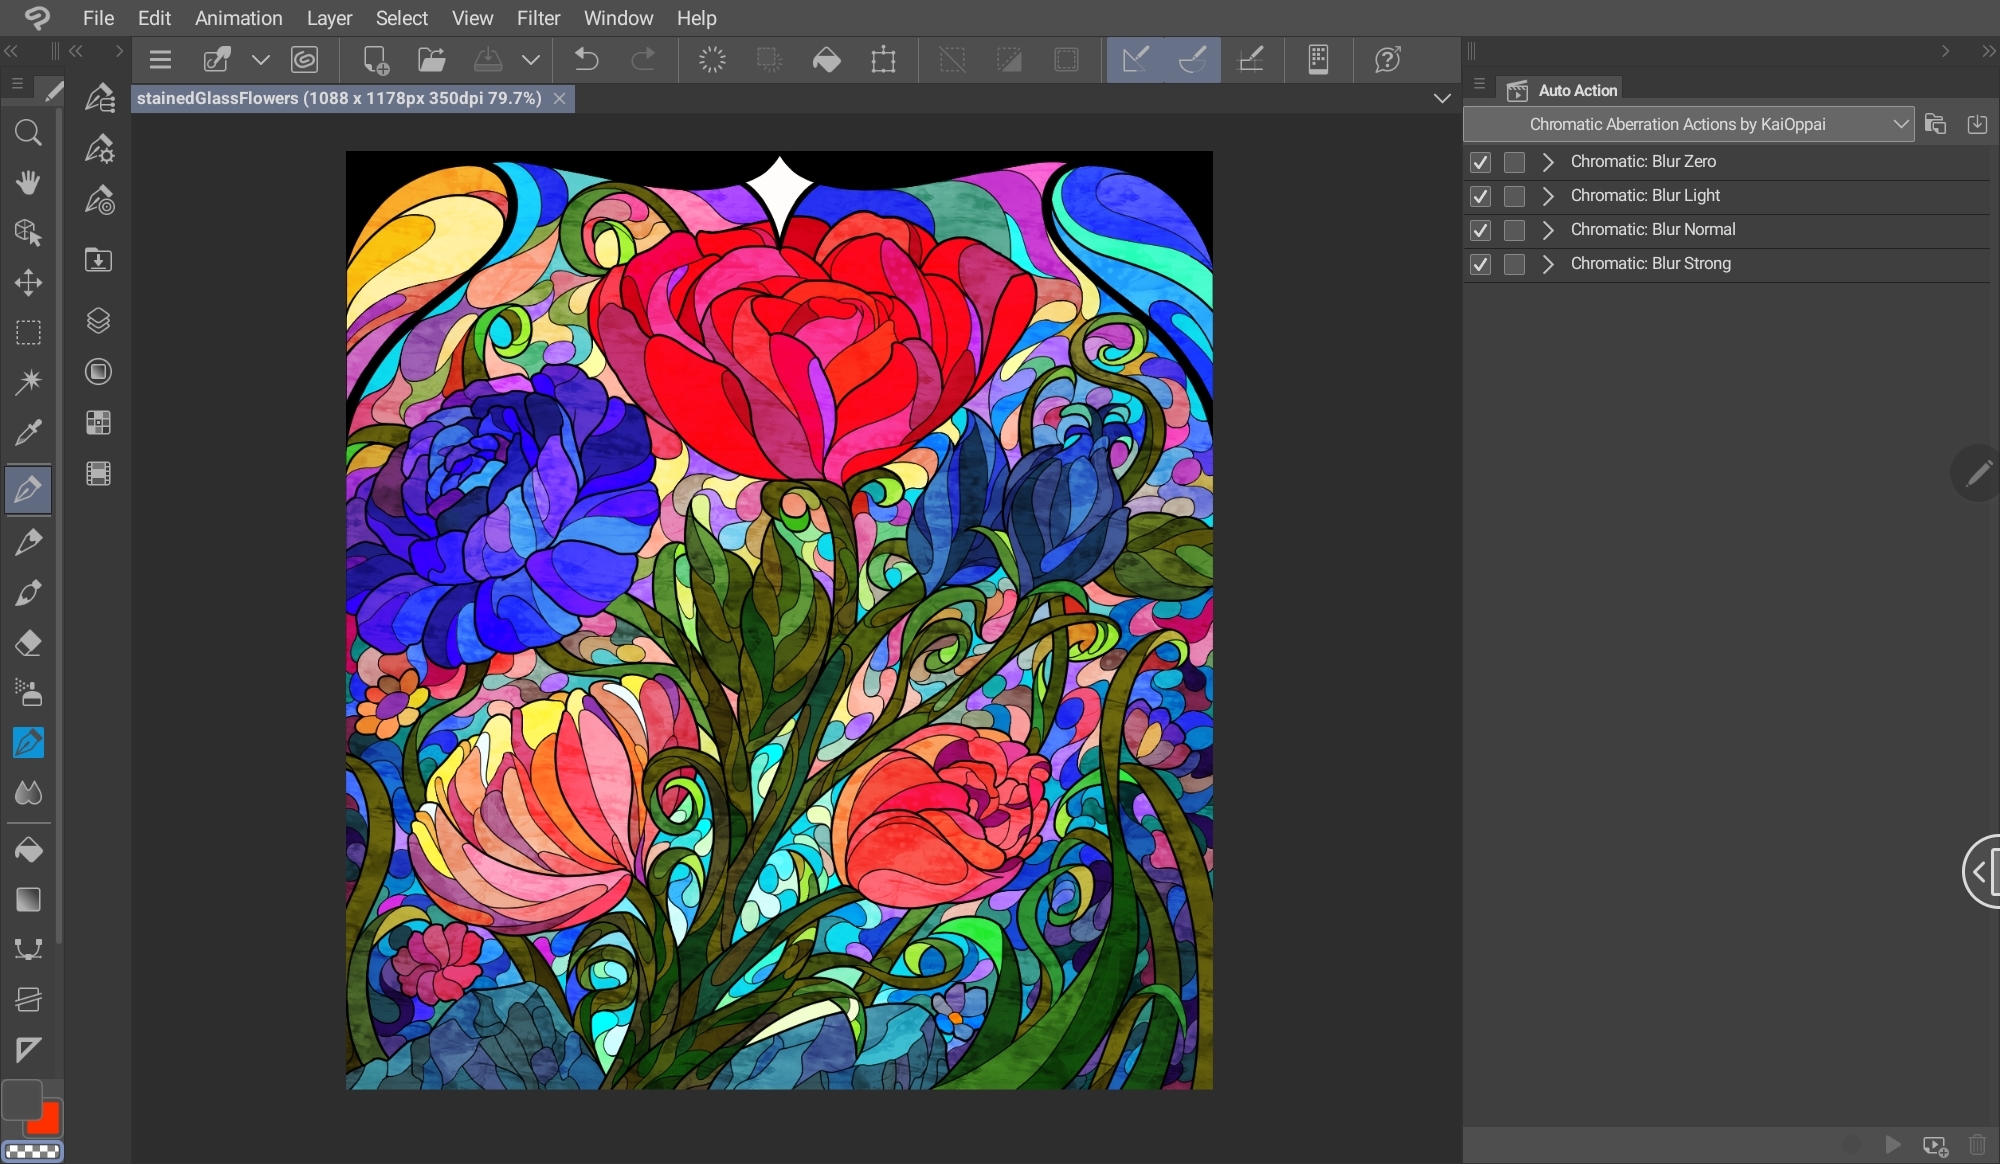The height and width of the screenshot is (1164, 2000).
Task: Open the Chromatic Aberration action set dropdown
Action: 1899,124
